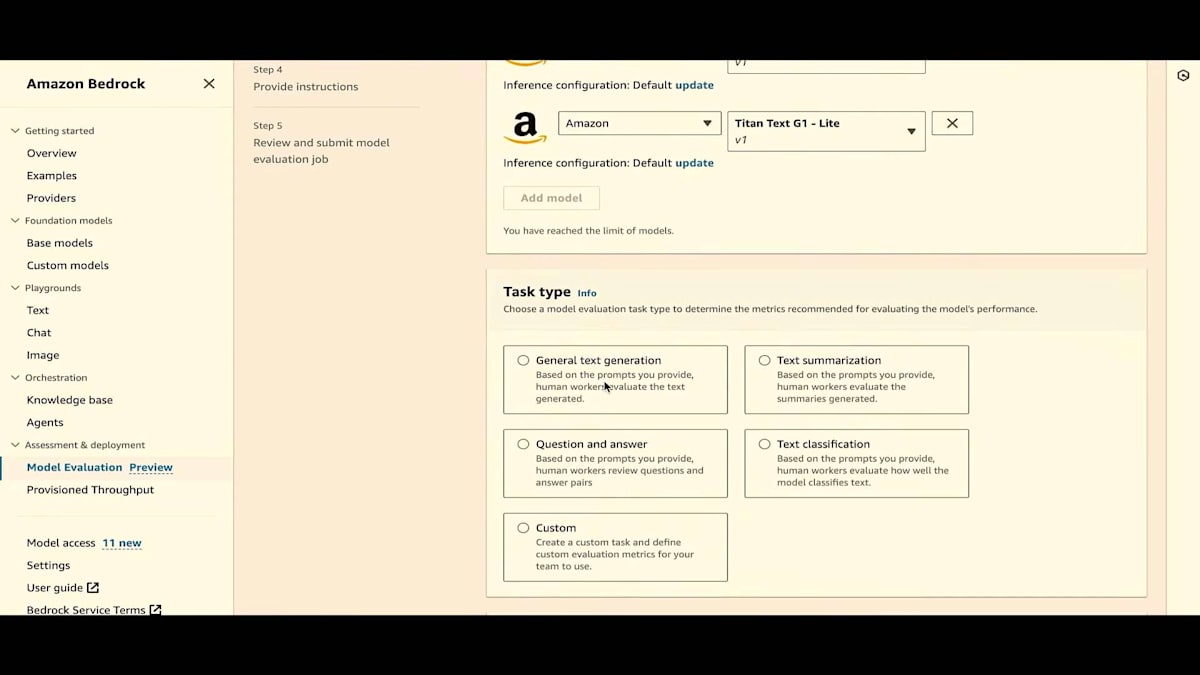Go to Knowledge base

click(70, 400)
